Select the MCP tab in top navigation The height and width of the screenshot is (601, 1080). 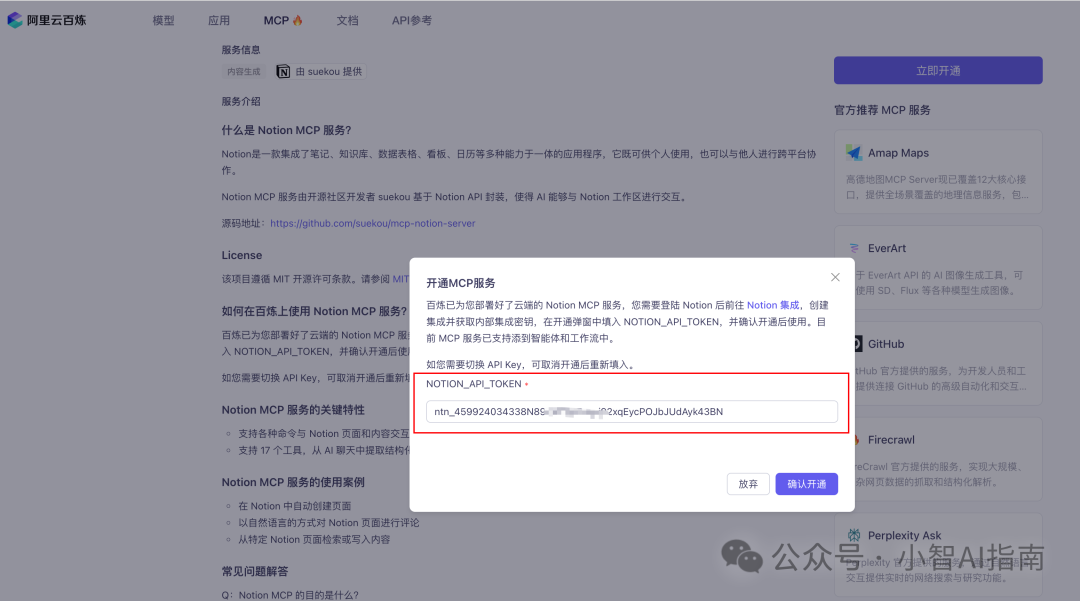275,19
